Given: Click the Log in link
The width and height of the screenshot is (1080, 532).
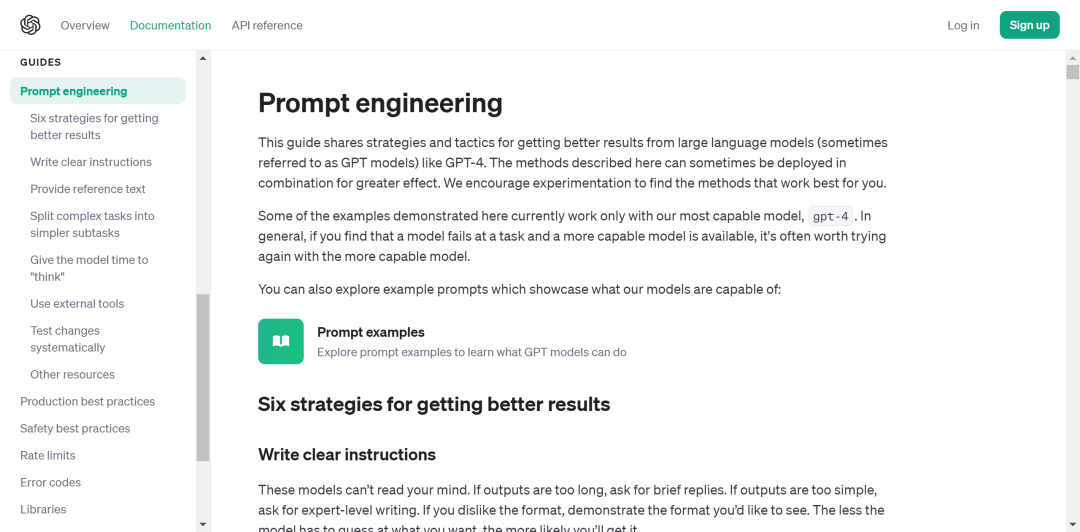Looking at the screenshot, I should (x=963, y=25).
